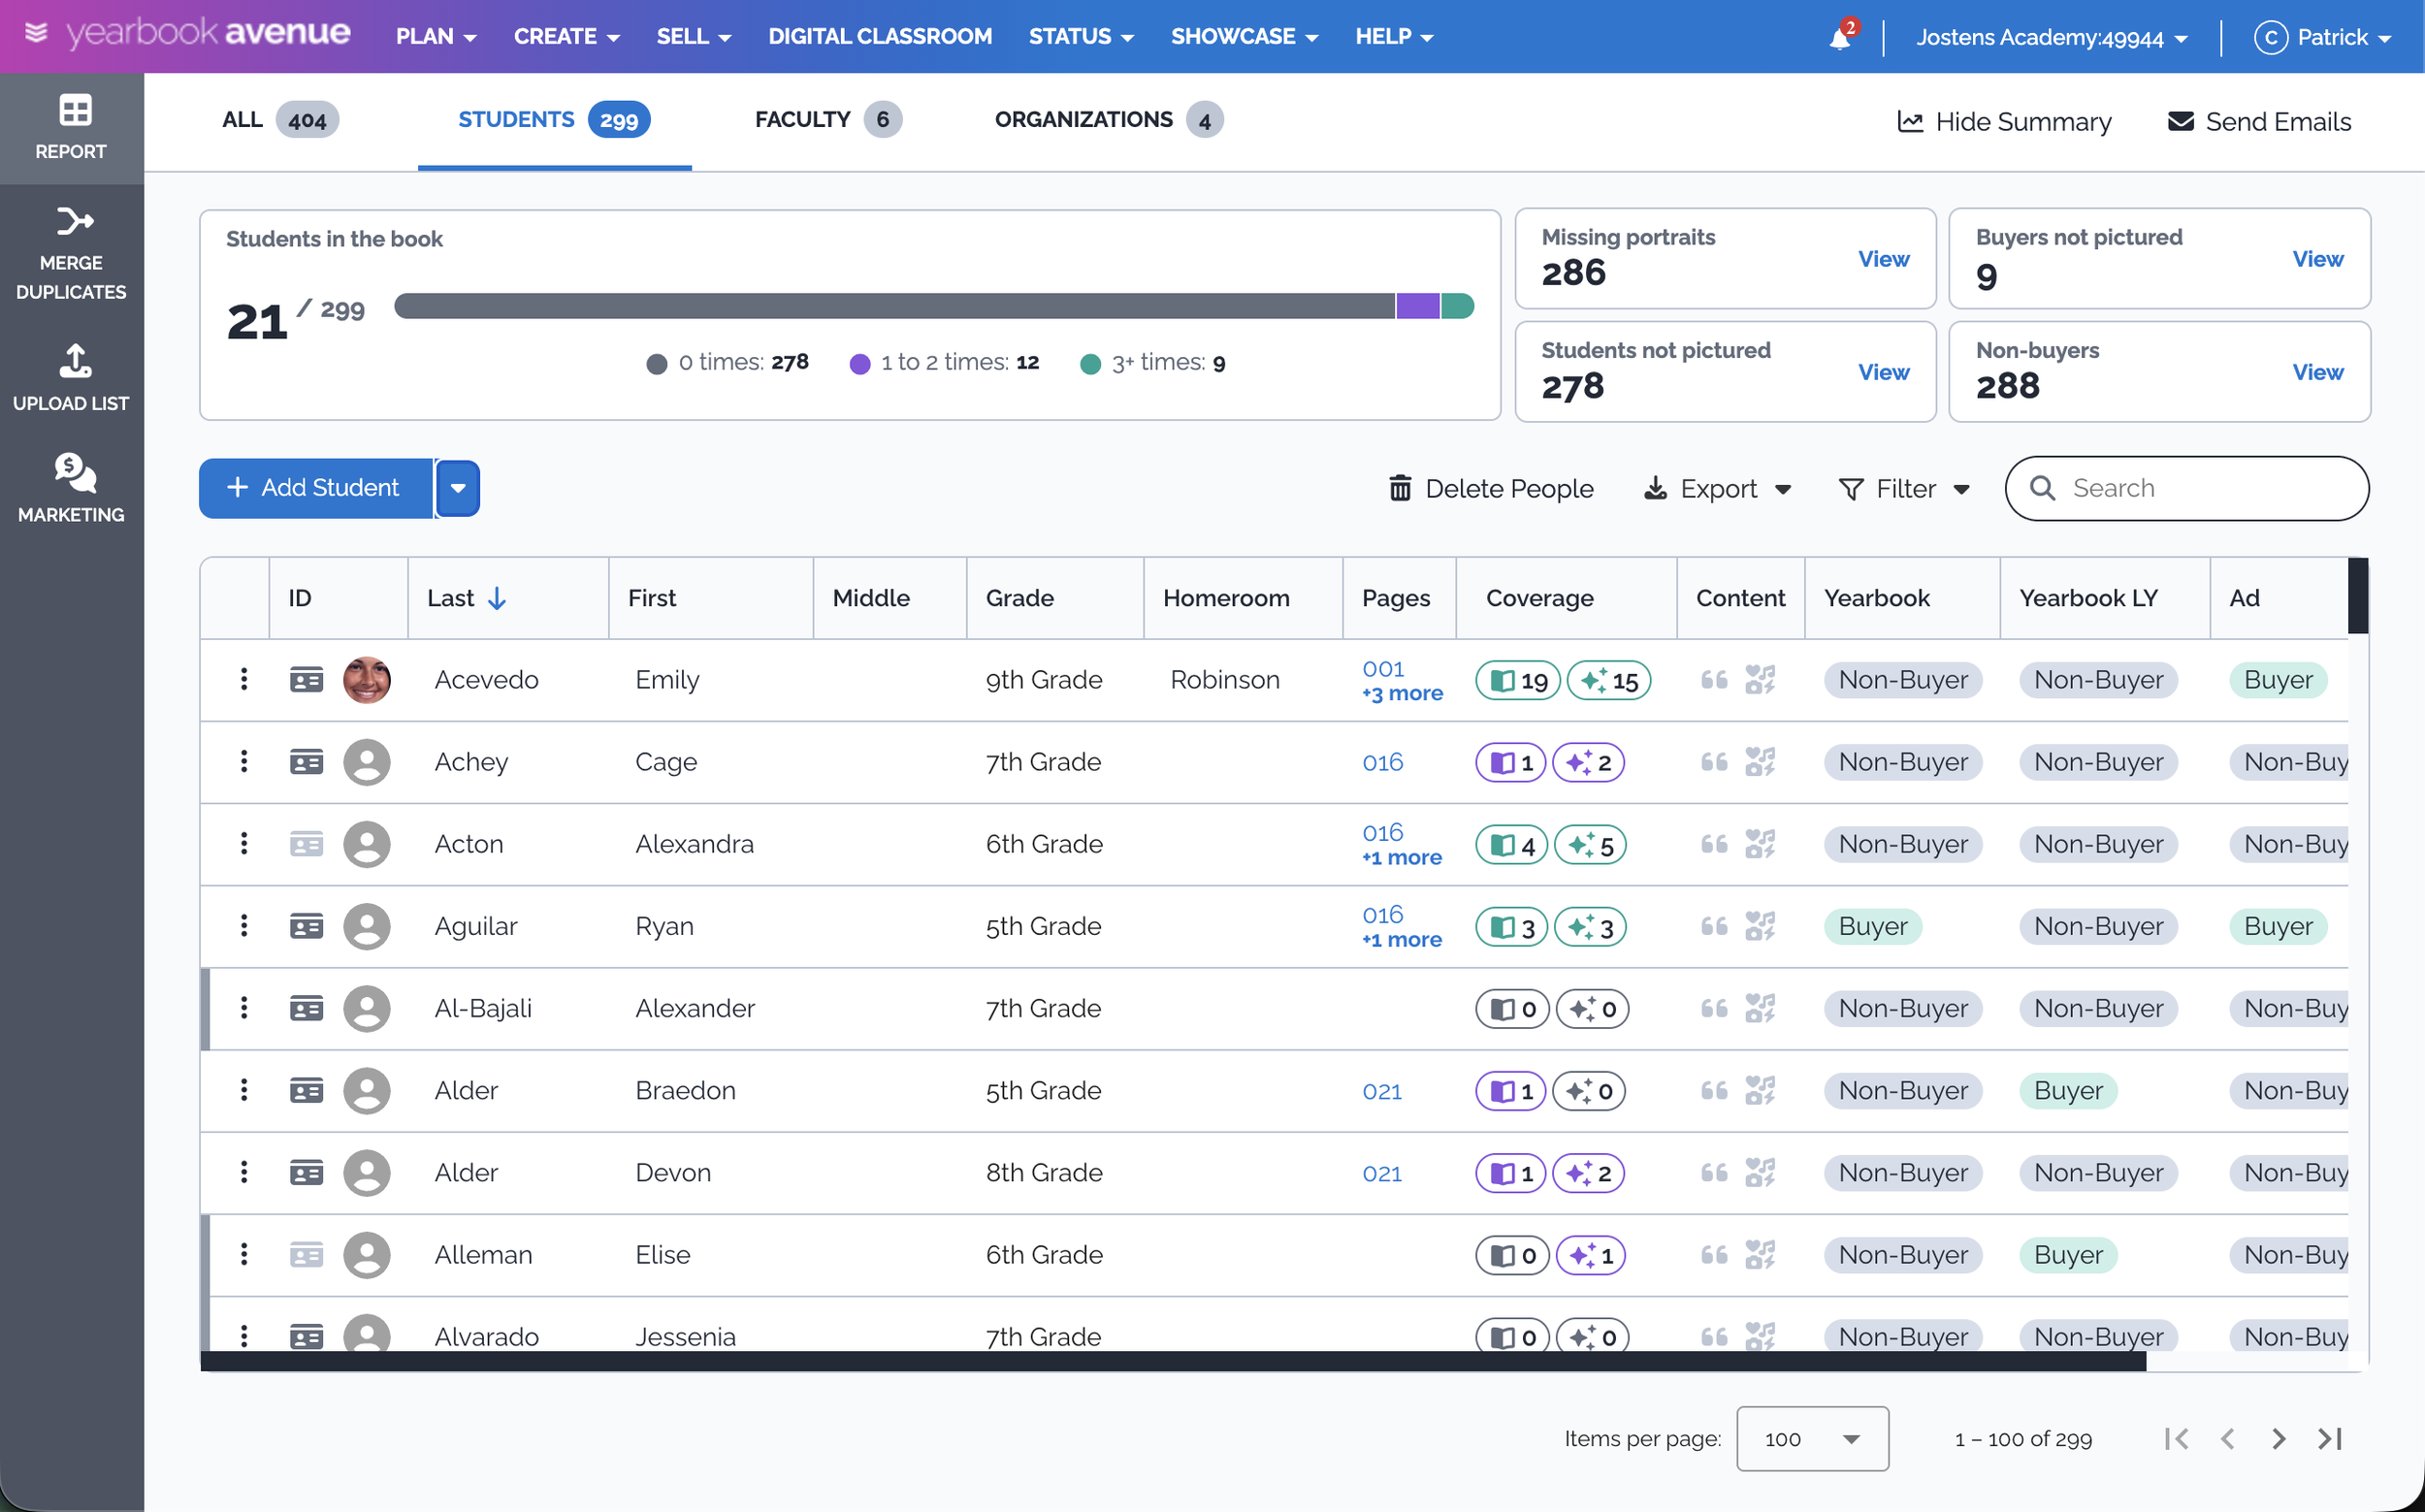
Task: Click the image content icon for Acton
Action: click(x=1760, y=844)
